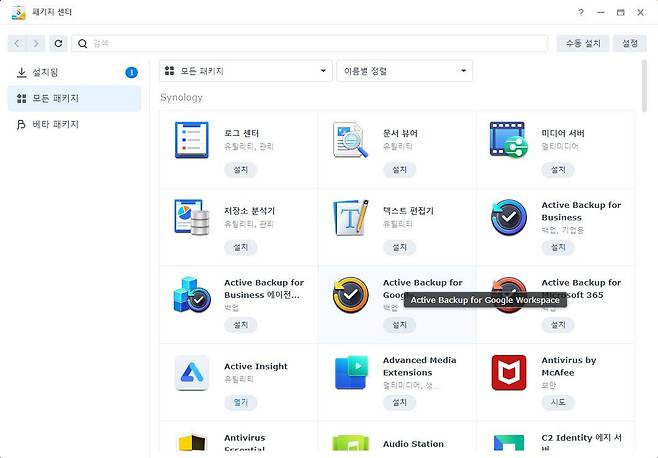
Task: Click the Text Editor (텍스트 편집기) icon
Action: pyautogui.click(x=350, y=217)
